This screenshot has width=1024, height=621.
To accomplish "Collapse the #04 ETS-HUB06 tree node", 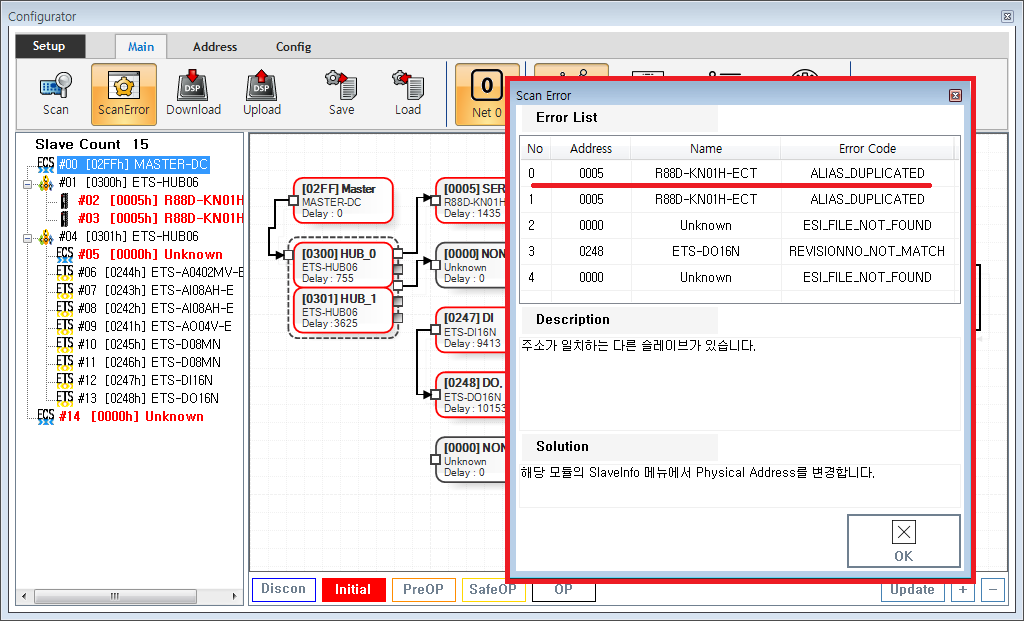I will 26,237.
